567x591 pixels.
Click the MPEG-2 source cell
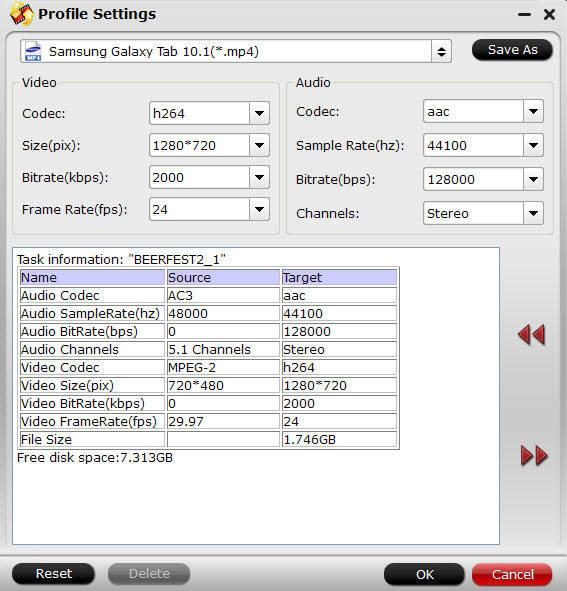pos(223,367)
